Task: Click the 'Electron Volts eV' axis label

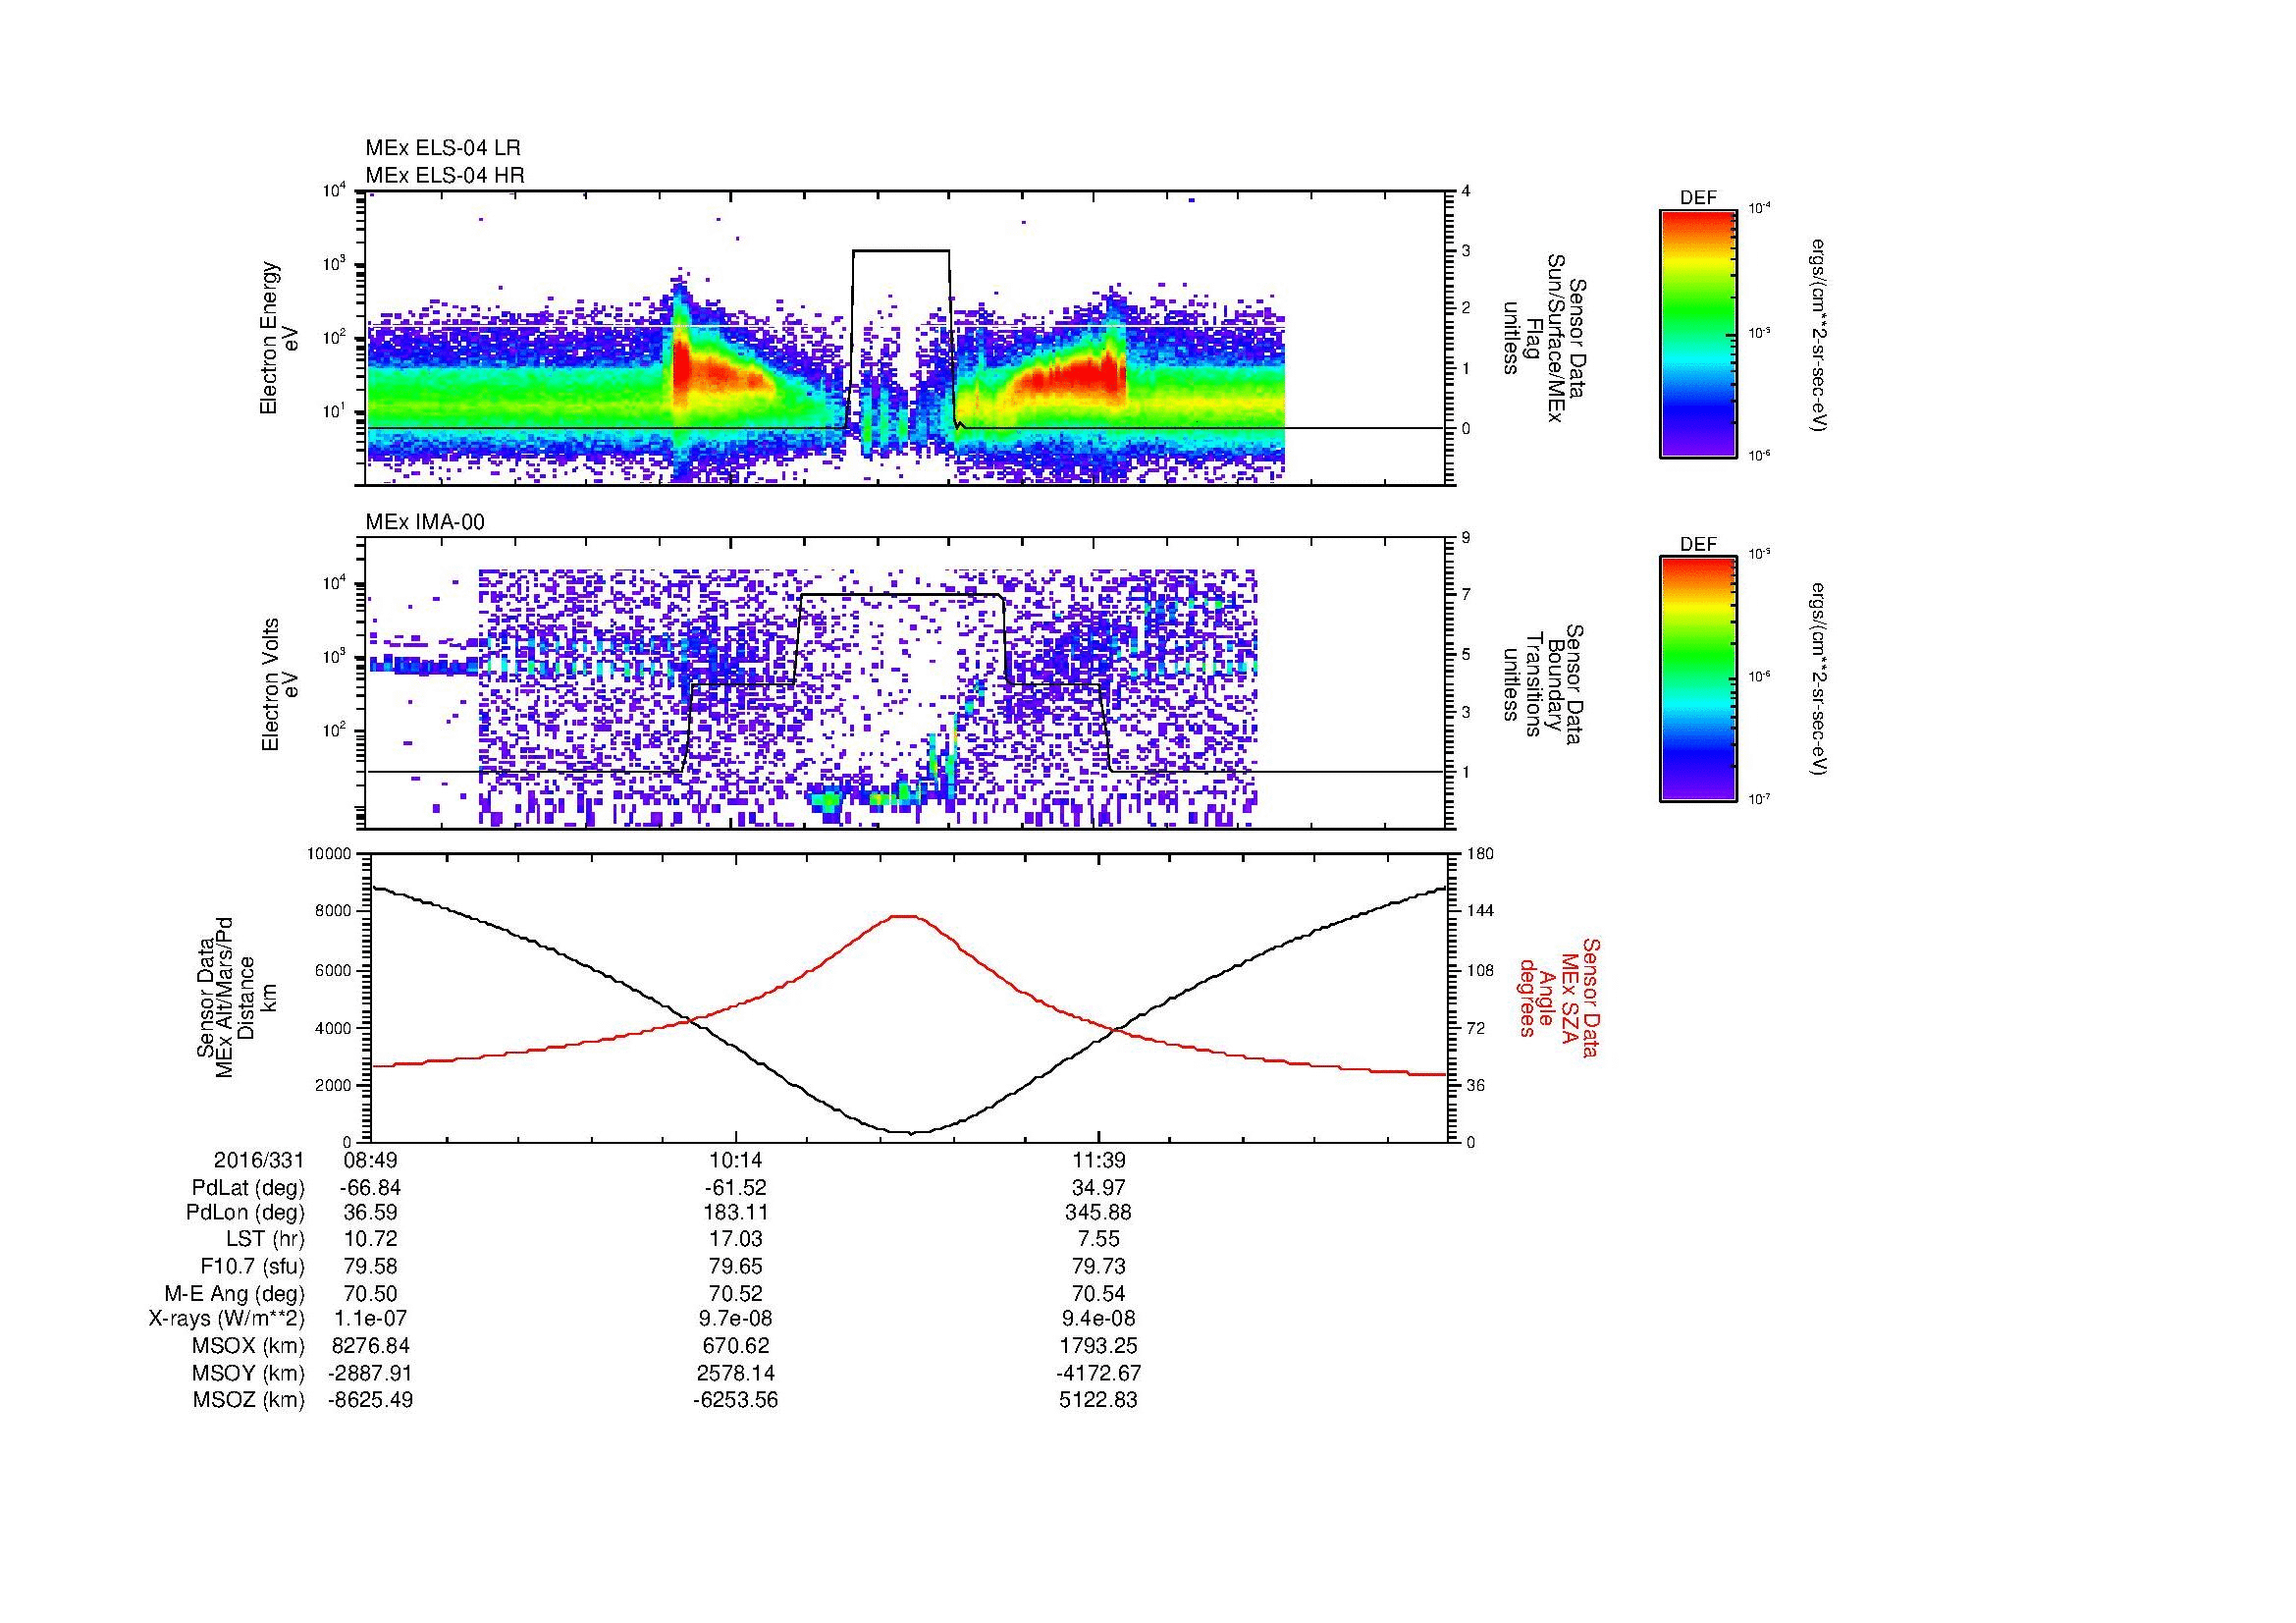Action: (280, 685)
